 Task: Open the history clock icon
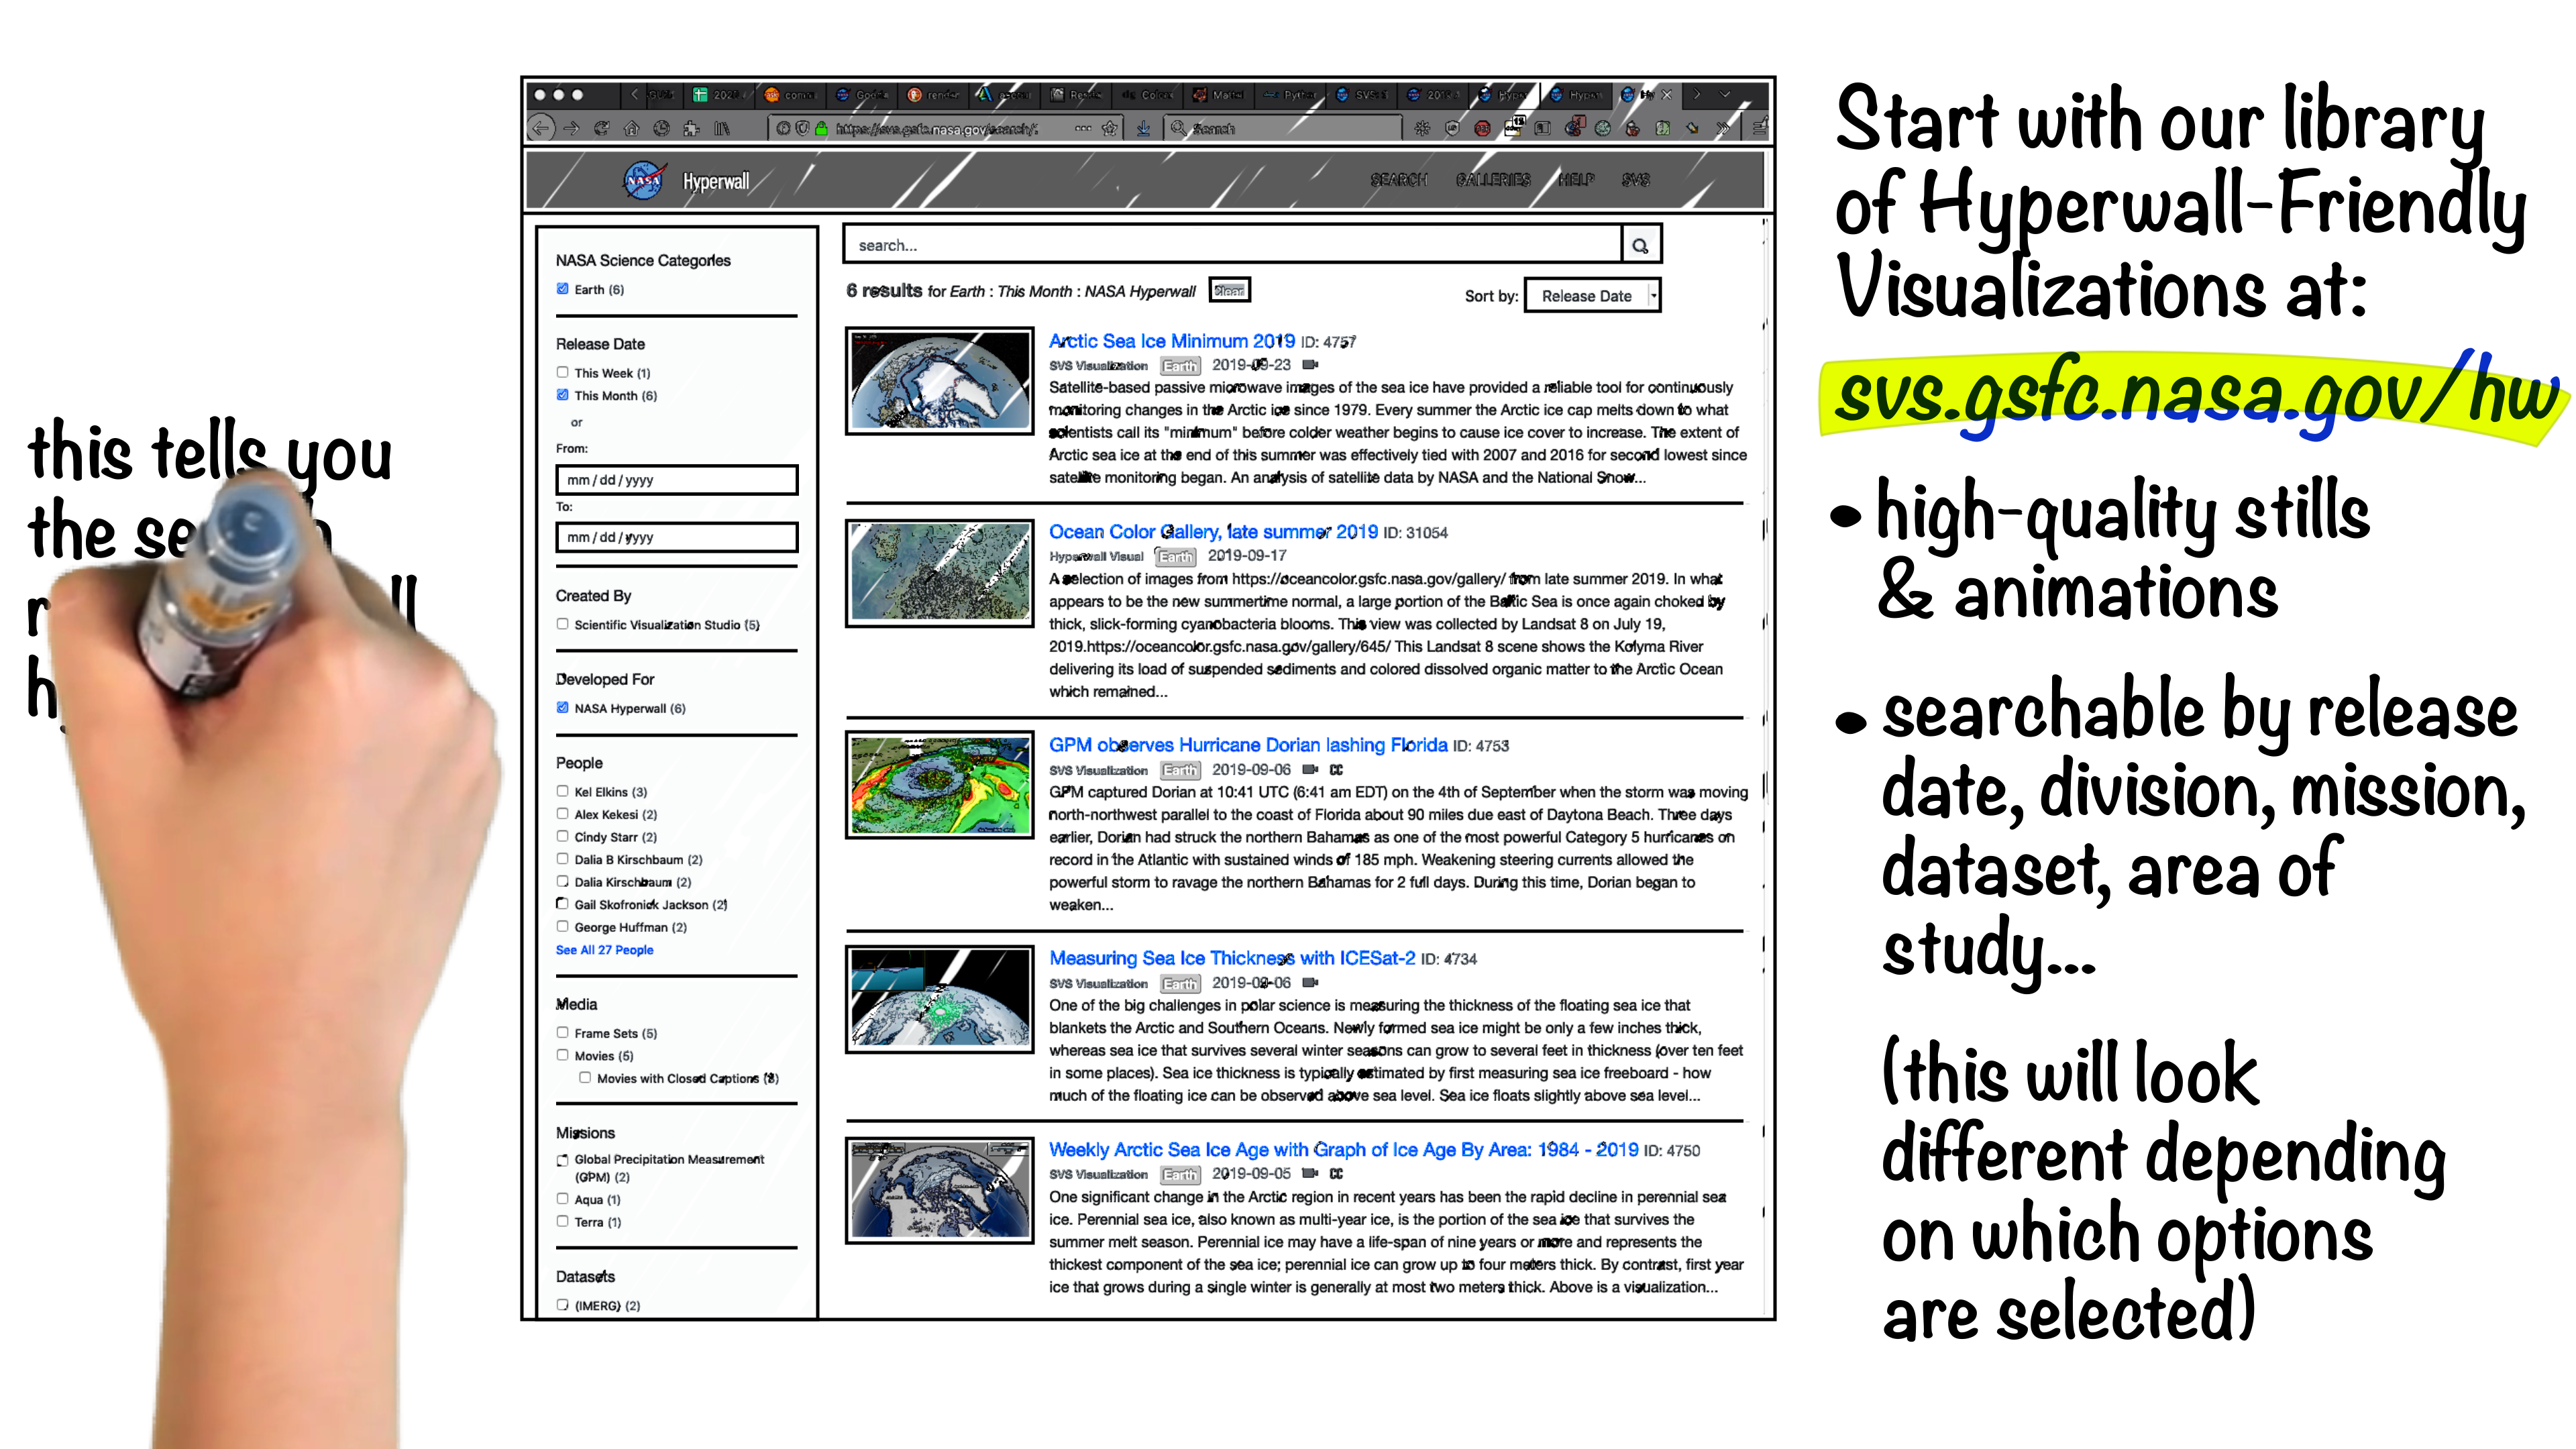pyautogui.click(x=661, y=128)
